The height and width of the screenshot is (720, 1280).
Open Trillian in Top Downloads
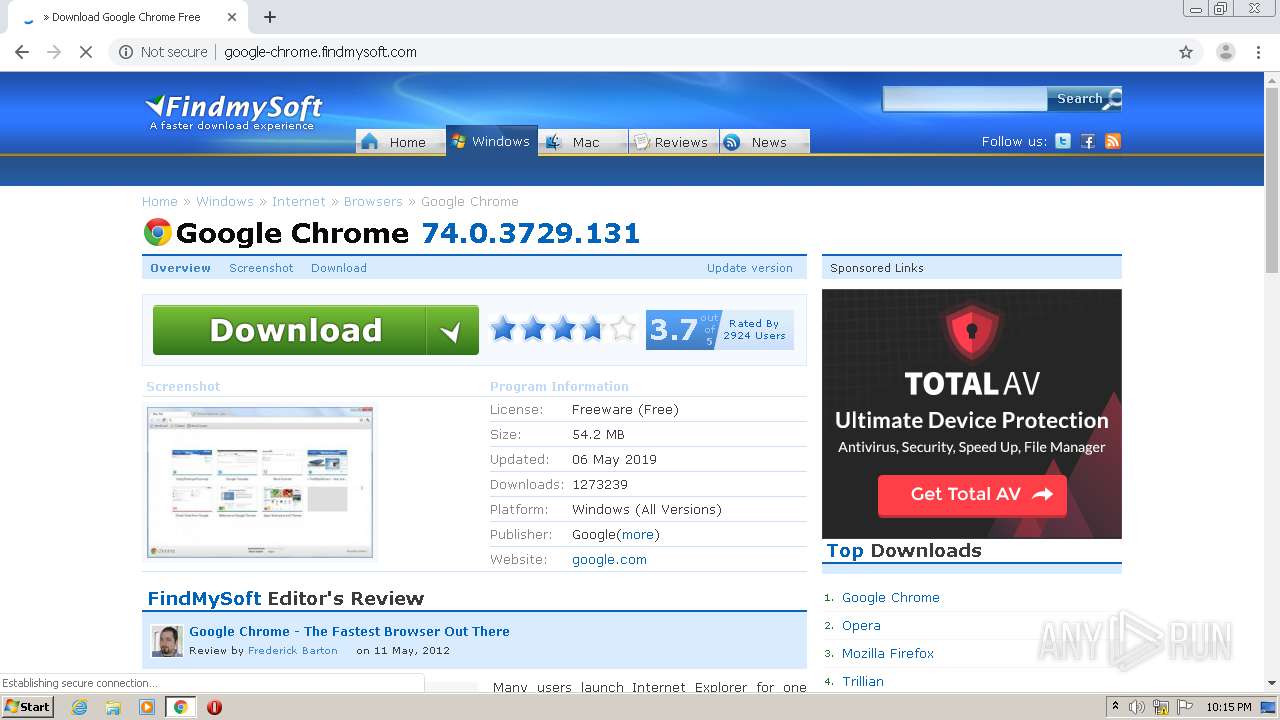click(862, 681)
